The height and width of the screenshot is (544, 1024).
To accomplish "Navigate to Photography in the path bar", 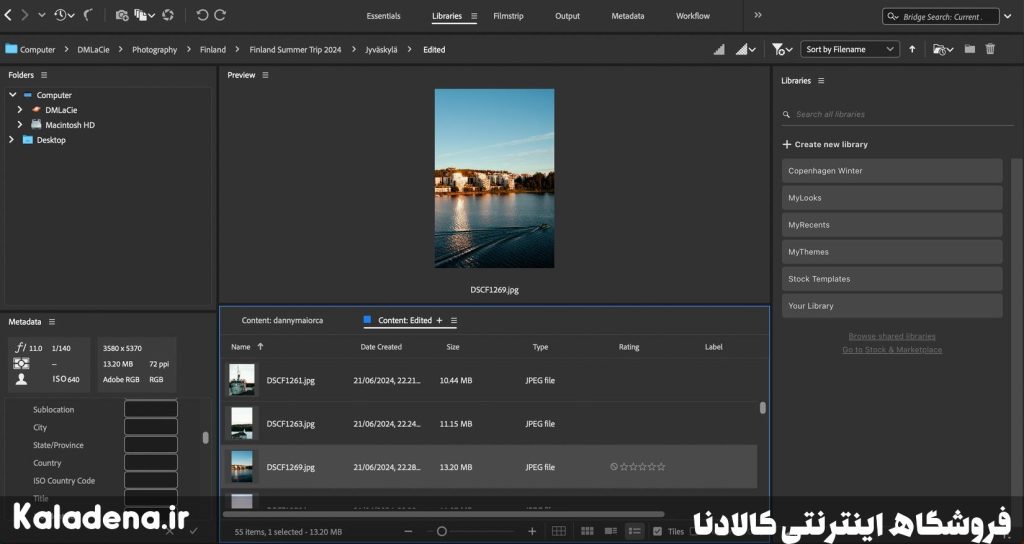I will click(x=154, y=50).
